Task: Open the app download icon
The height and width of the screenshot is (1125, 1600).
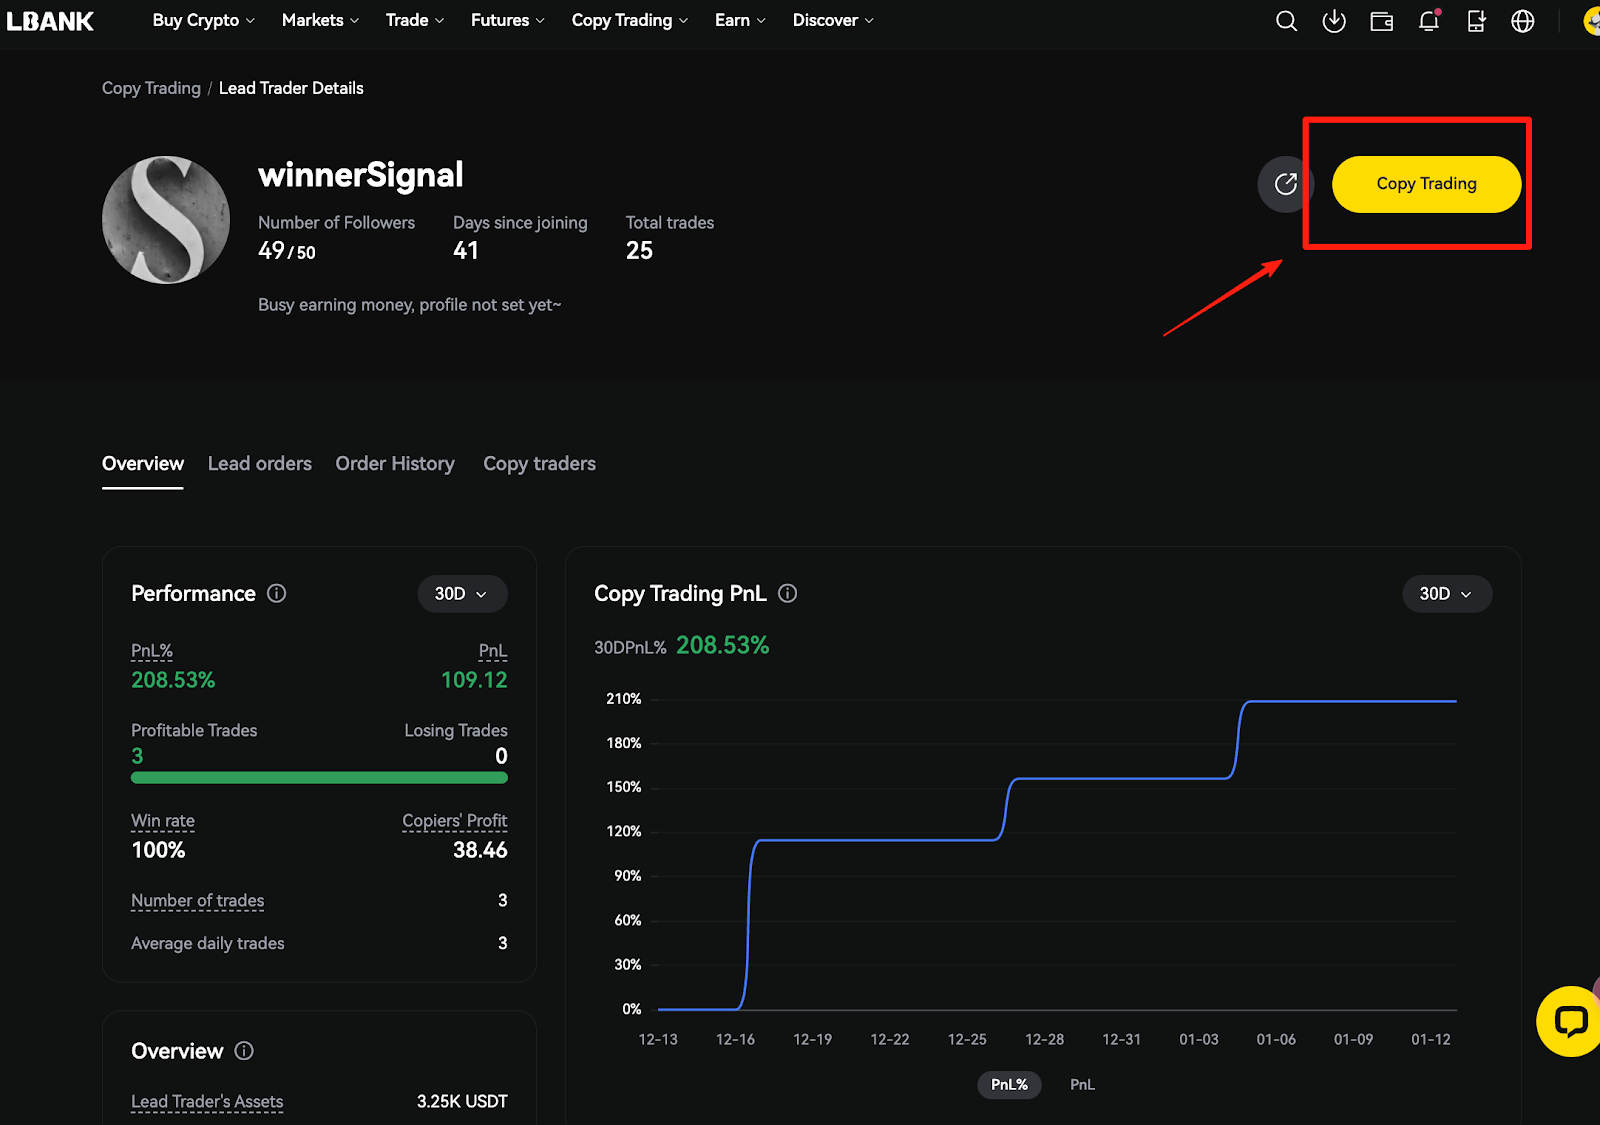Action: [1334, 21]
